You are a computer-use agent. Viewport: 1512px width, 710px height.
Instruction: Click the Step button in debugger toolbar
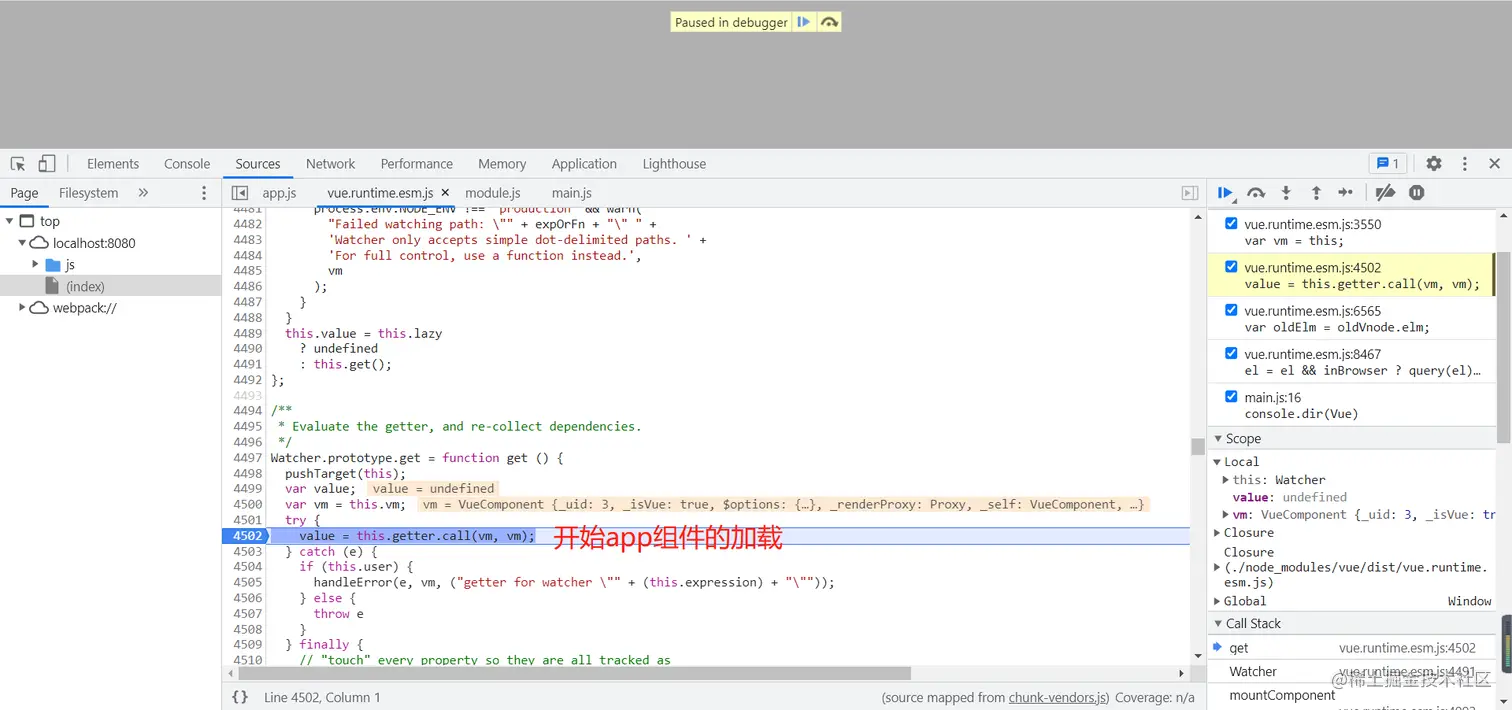pos(1346,193)
